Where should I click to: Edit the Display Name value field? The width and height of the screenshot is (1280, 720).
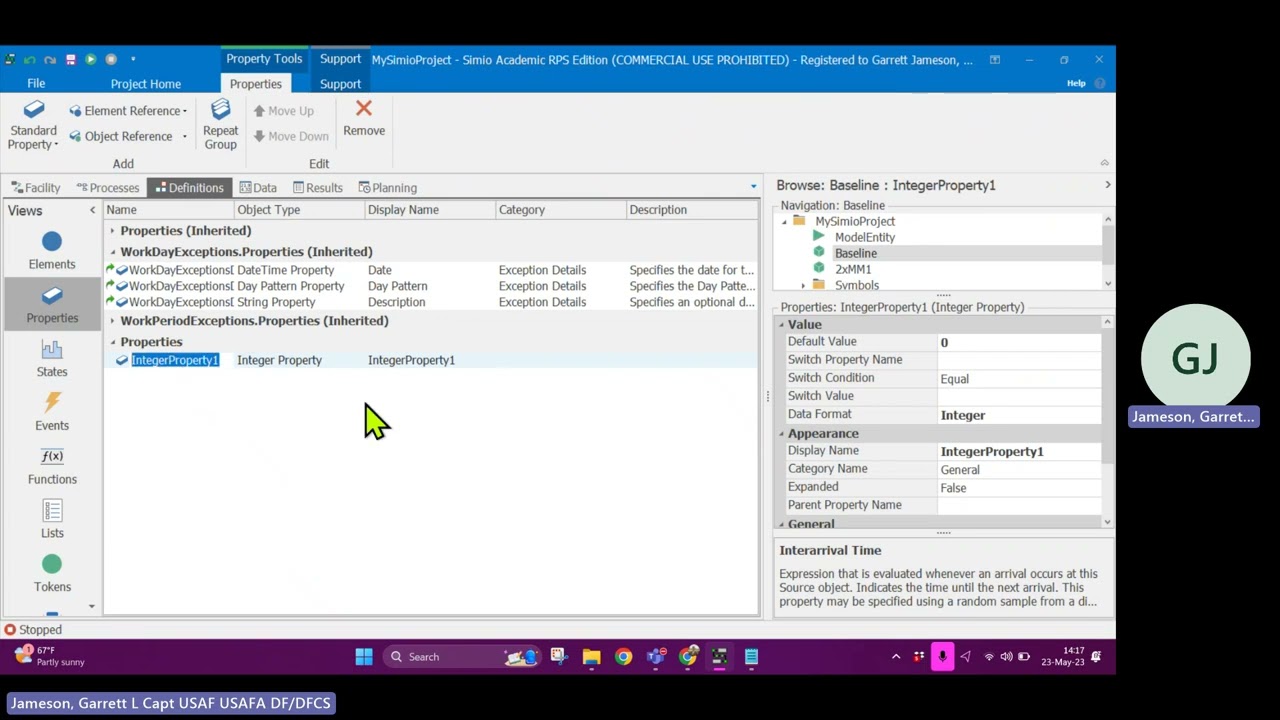[x=1019, y=451]
